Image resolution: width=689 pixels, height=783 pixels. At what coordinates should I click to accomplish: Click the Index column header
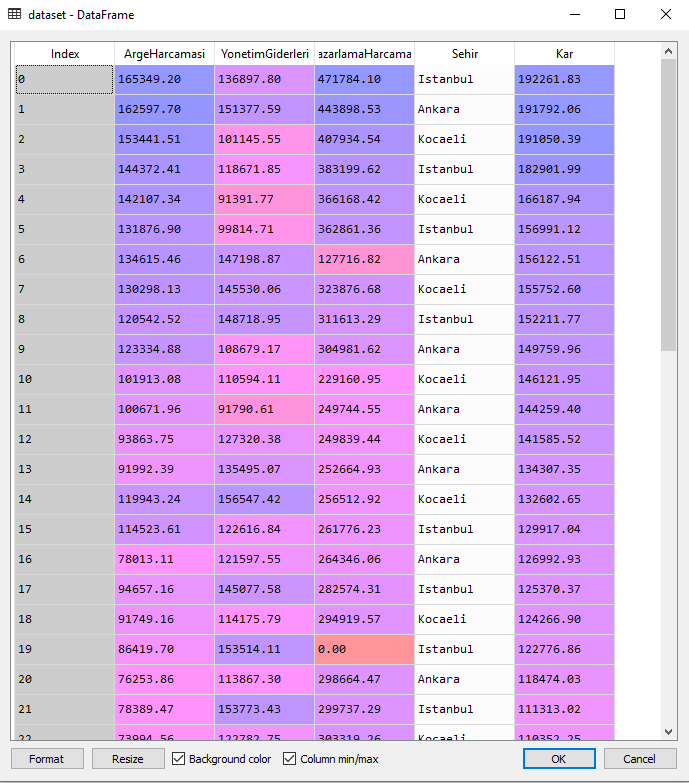65,54
